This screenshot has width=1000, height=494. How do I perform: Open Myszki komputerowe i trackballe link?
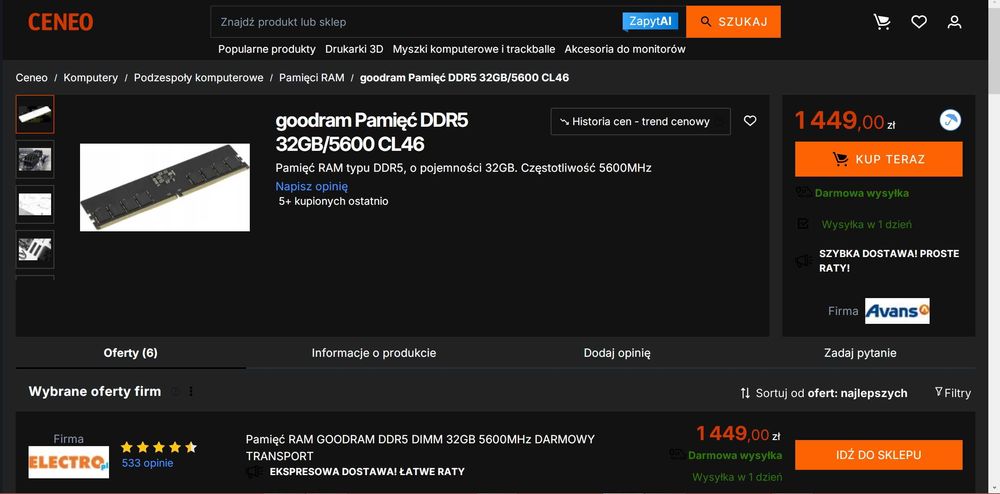pyautogui.click(x=474, y=49)
